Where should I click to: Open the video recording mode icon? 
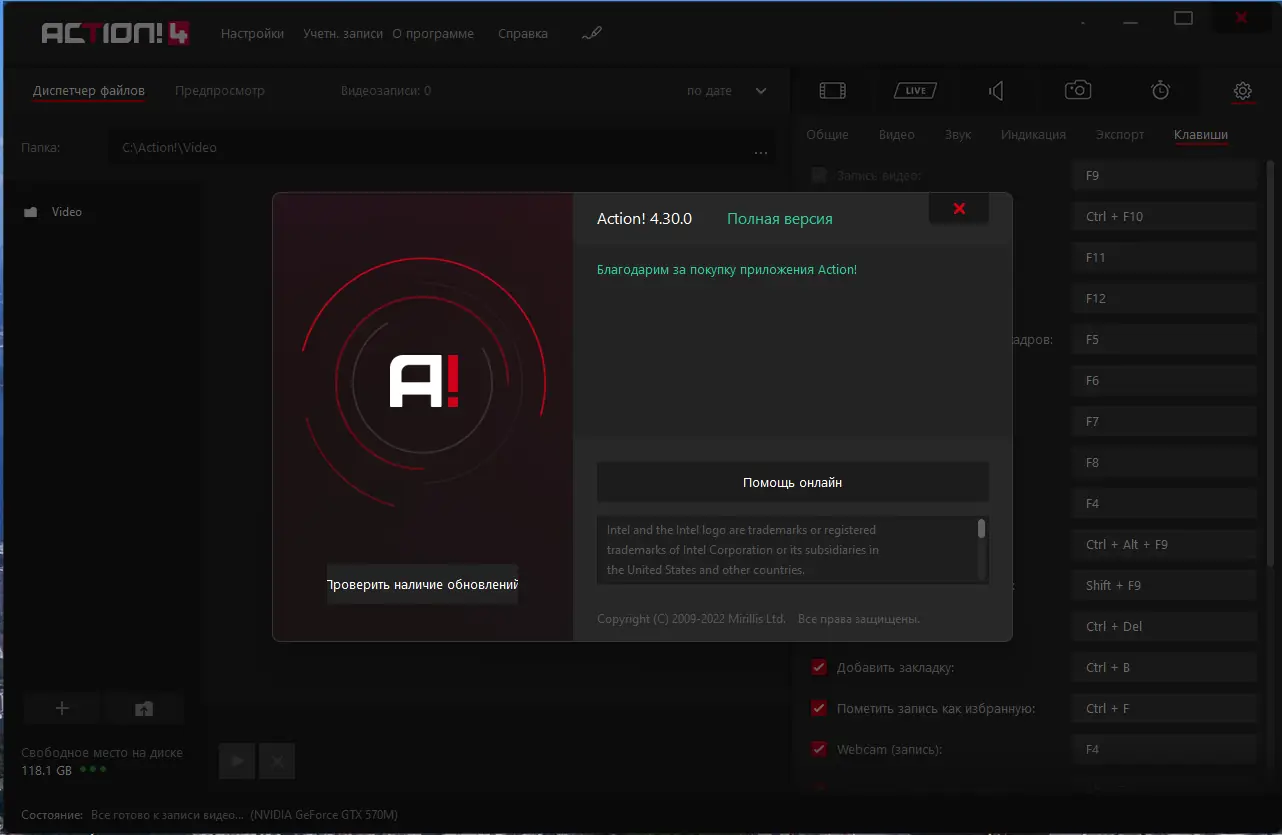point(832,90)
